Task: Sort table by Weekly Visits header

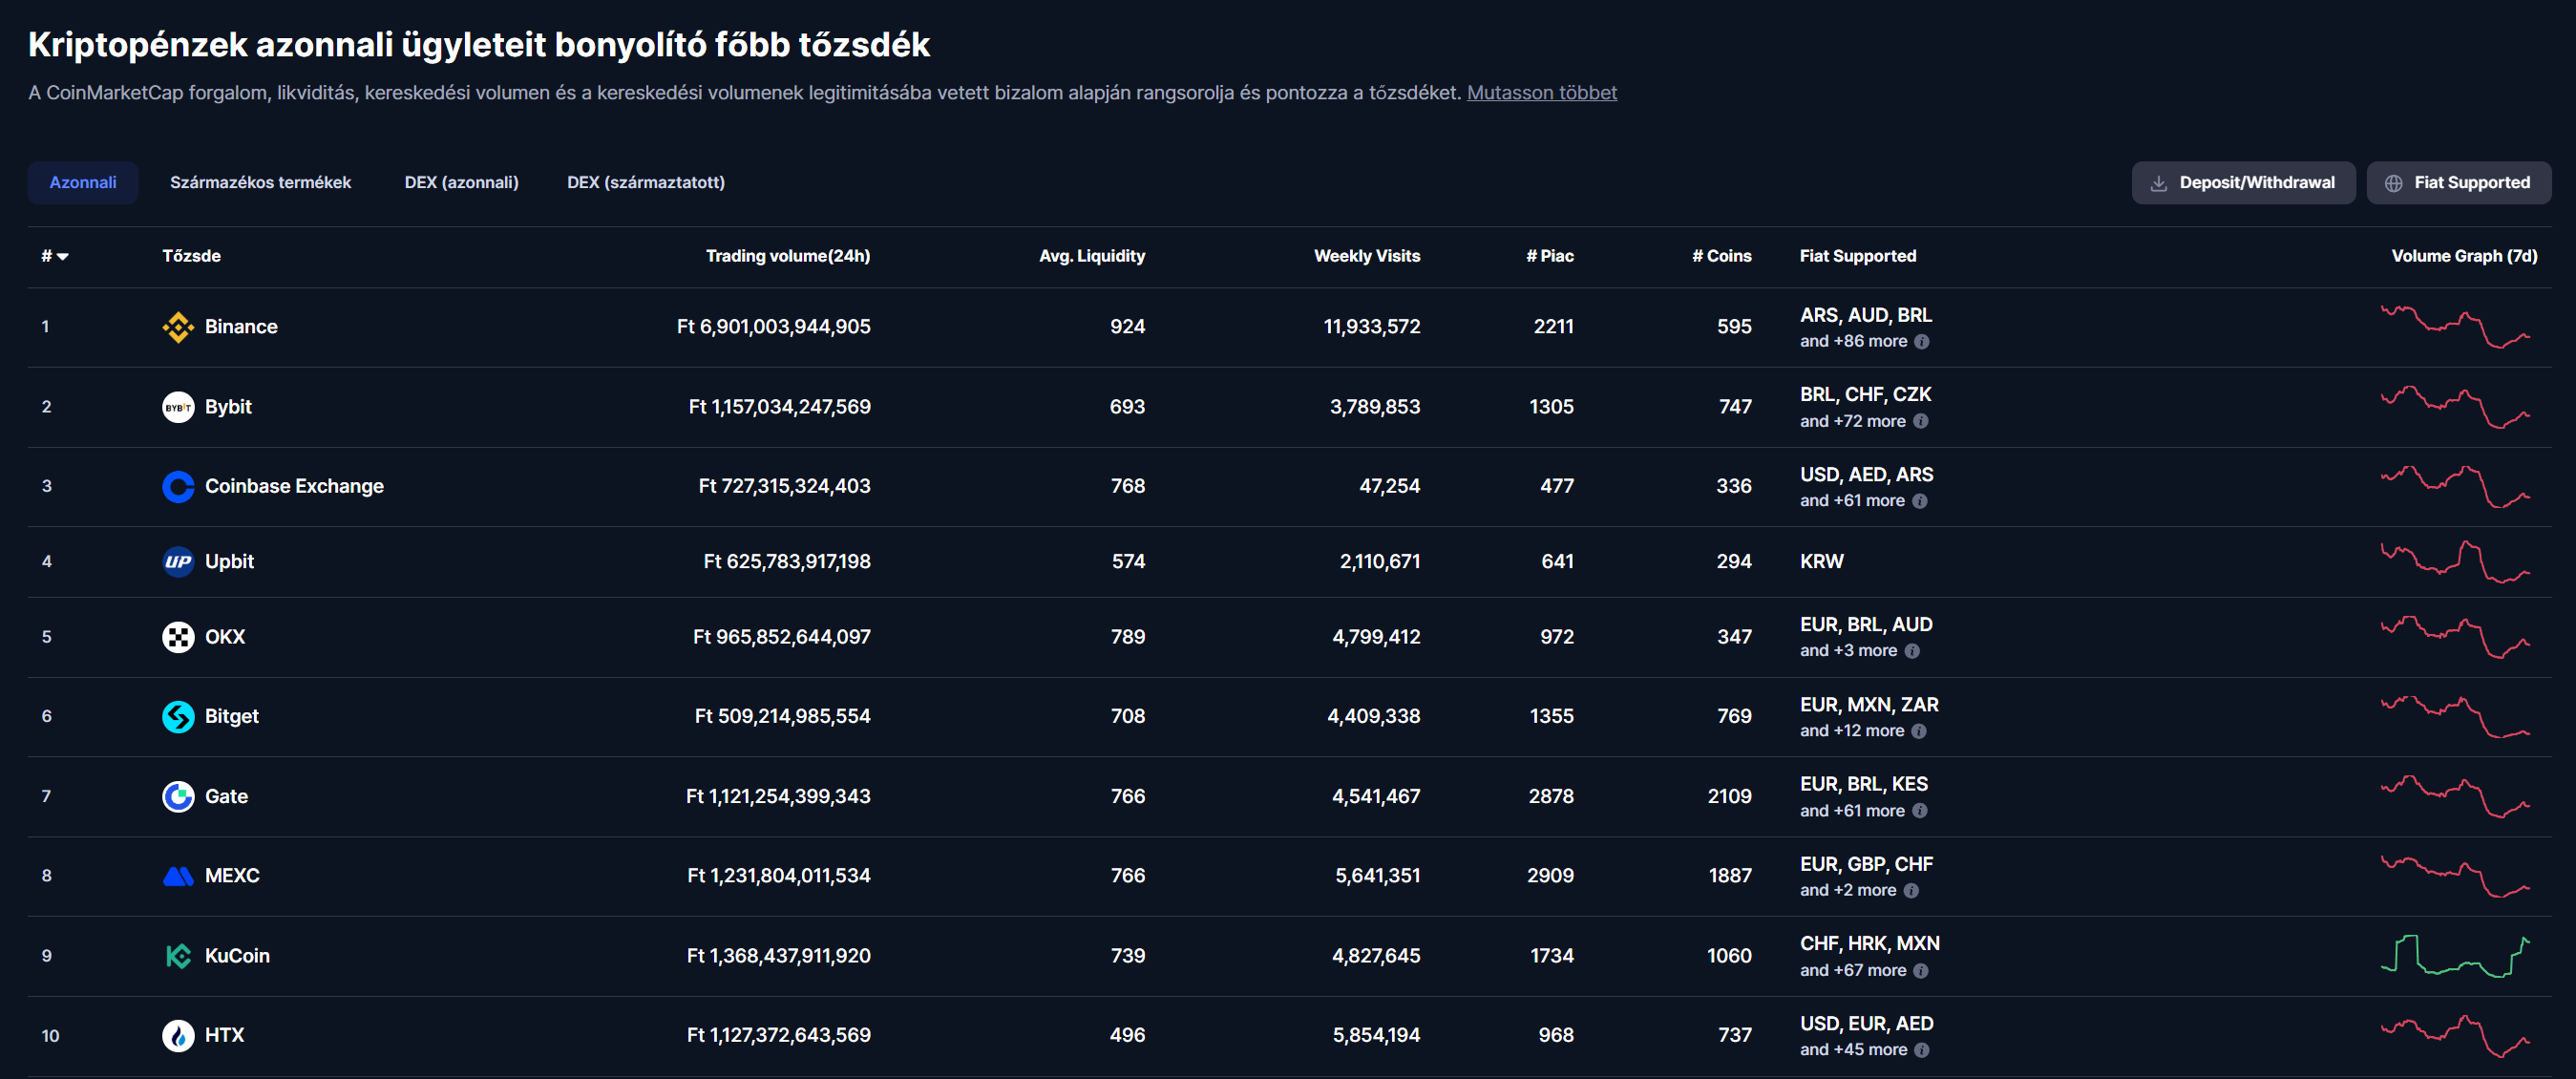Action: point(1366,256)
